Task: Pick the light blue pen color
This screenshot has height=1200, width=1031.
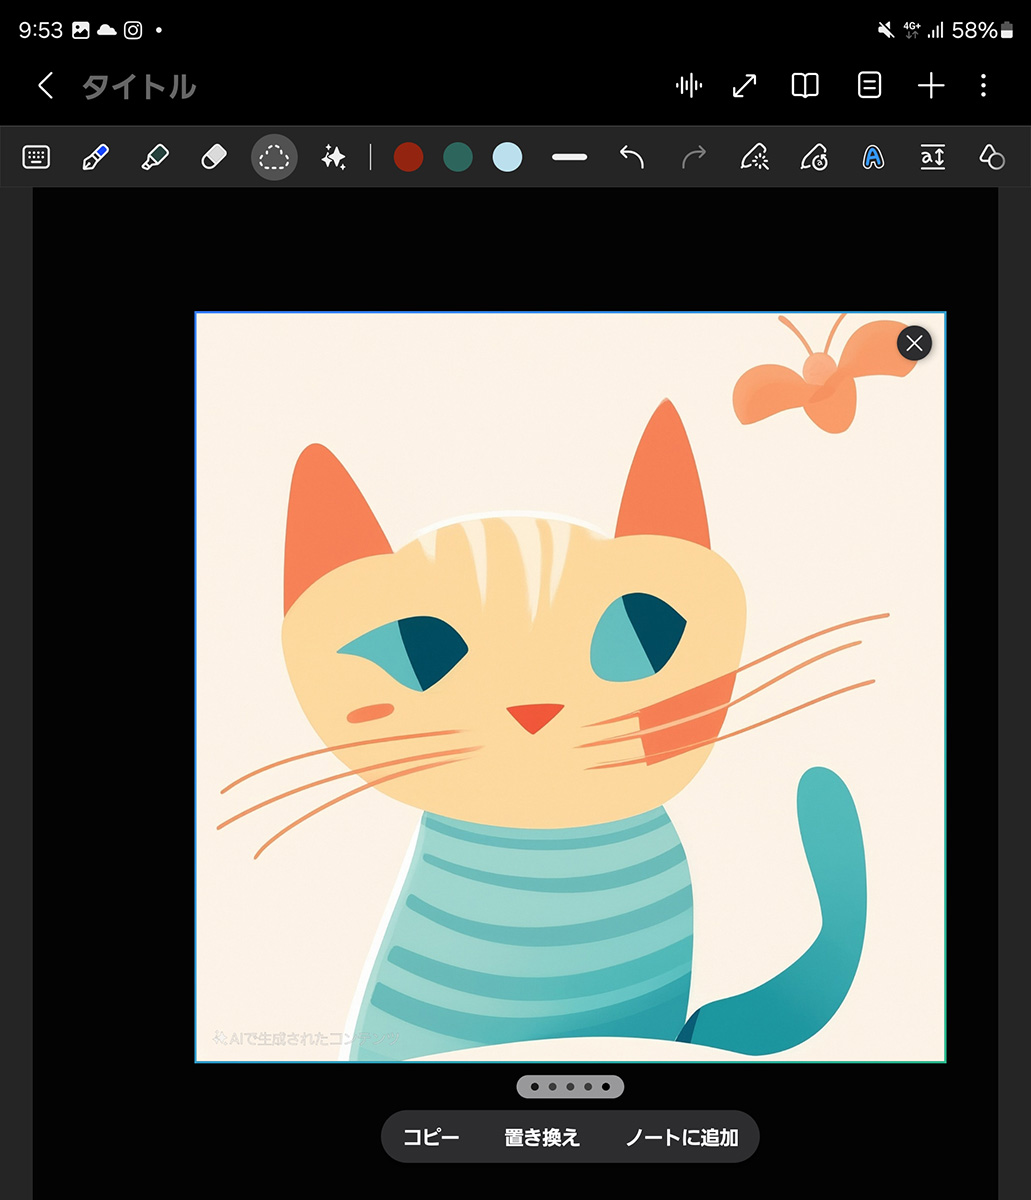Action: [x=508, y=157]
